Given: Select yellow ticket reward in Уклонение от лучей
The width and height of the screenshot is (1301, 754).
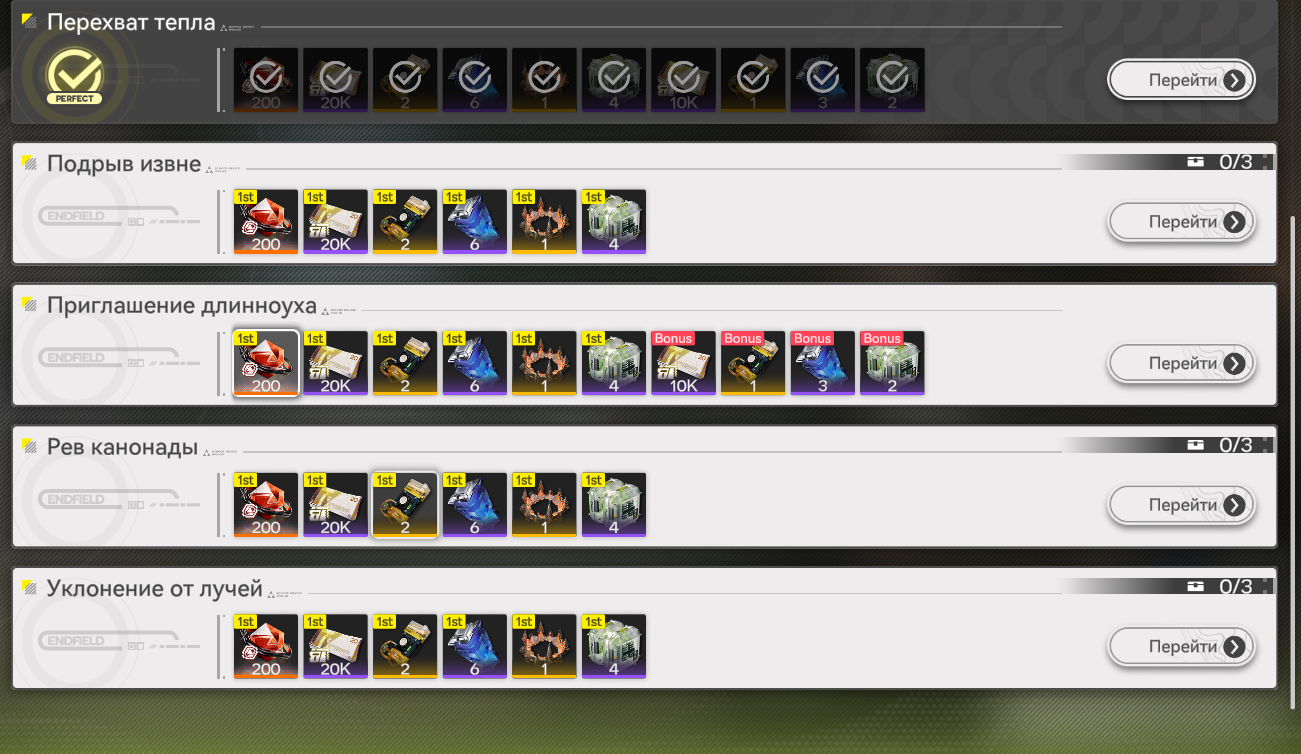Looking at the screenshot, I should coord(405,647).
